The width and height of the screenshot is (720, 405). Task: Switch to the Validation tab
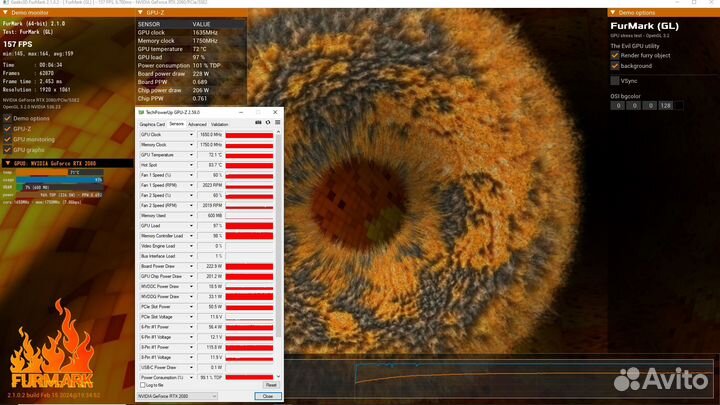tap(219, 124)
